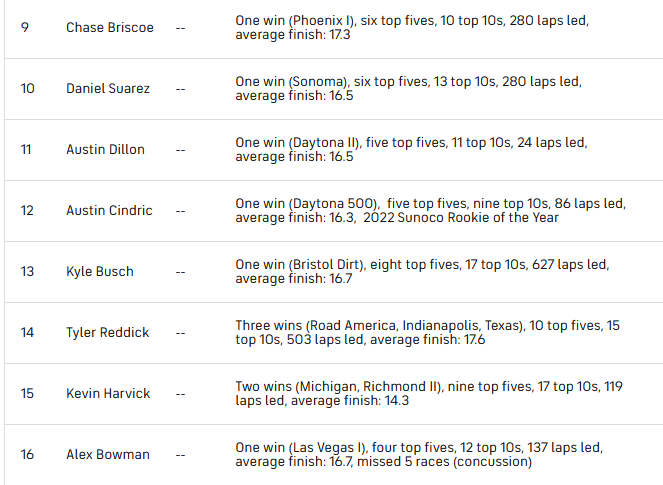Click rank number 9
This screenshot has height=485, width=663.
(x=25, y=27)
